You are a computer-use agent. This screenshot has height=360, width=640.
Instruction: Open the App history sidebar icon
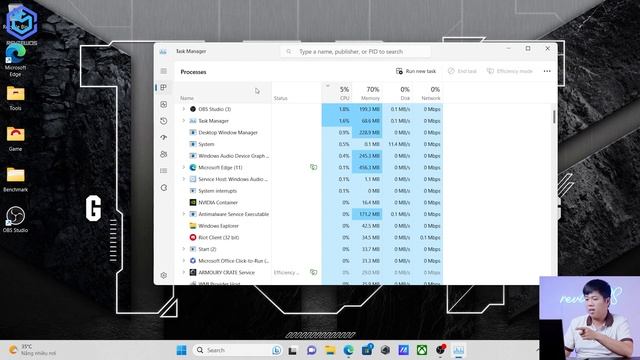pyautogui.click(x=164, y=121)
